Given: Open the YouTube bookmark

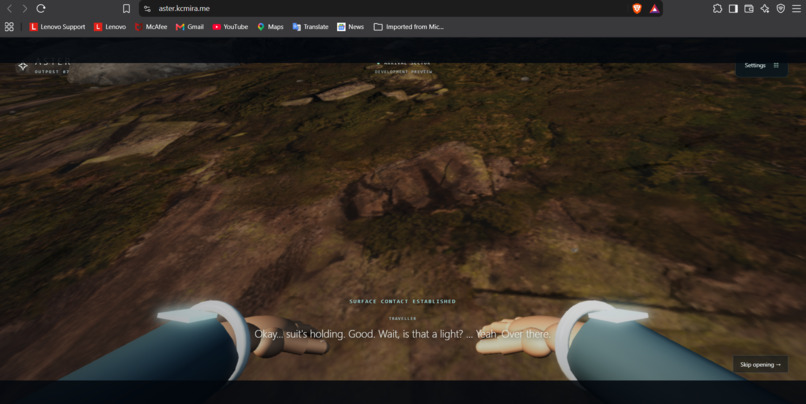Looking at the screenshot, I should (x=230, y=27).
